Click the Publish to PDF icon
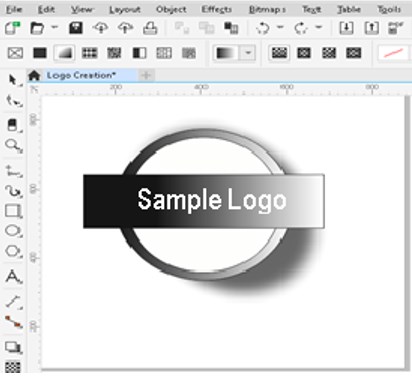 [x=396, y=28]
